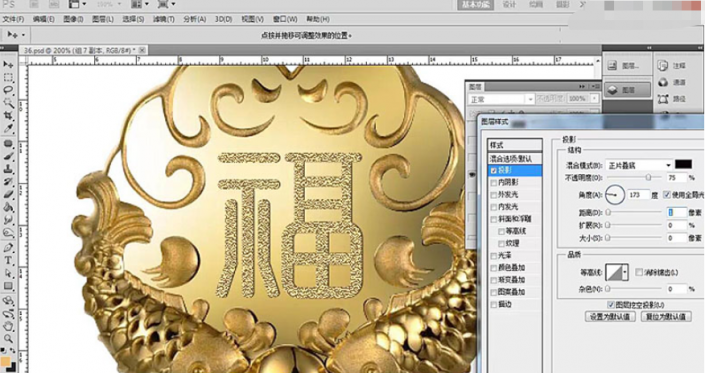Open the 图层(L) menu
705x373 pixels.
103,19
